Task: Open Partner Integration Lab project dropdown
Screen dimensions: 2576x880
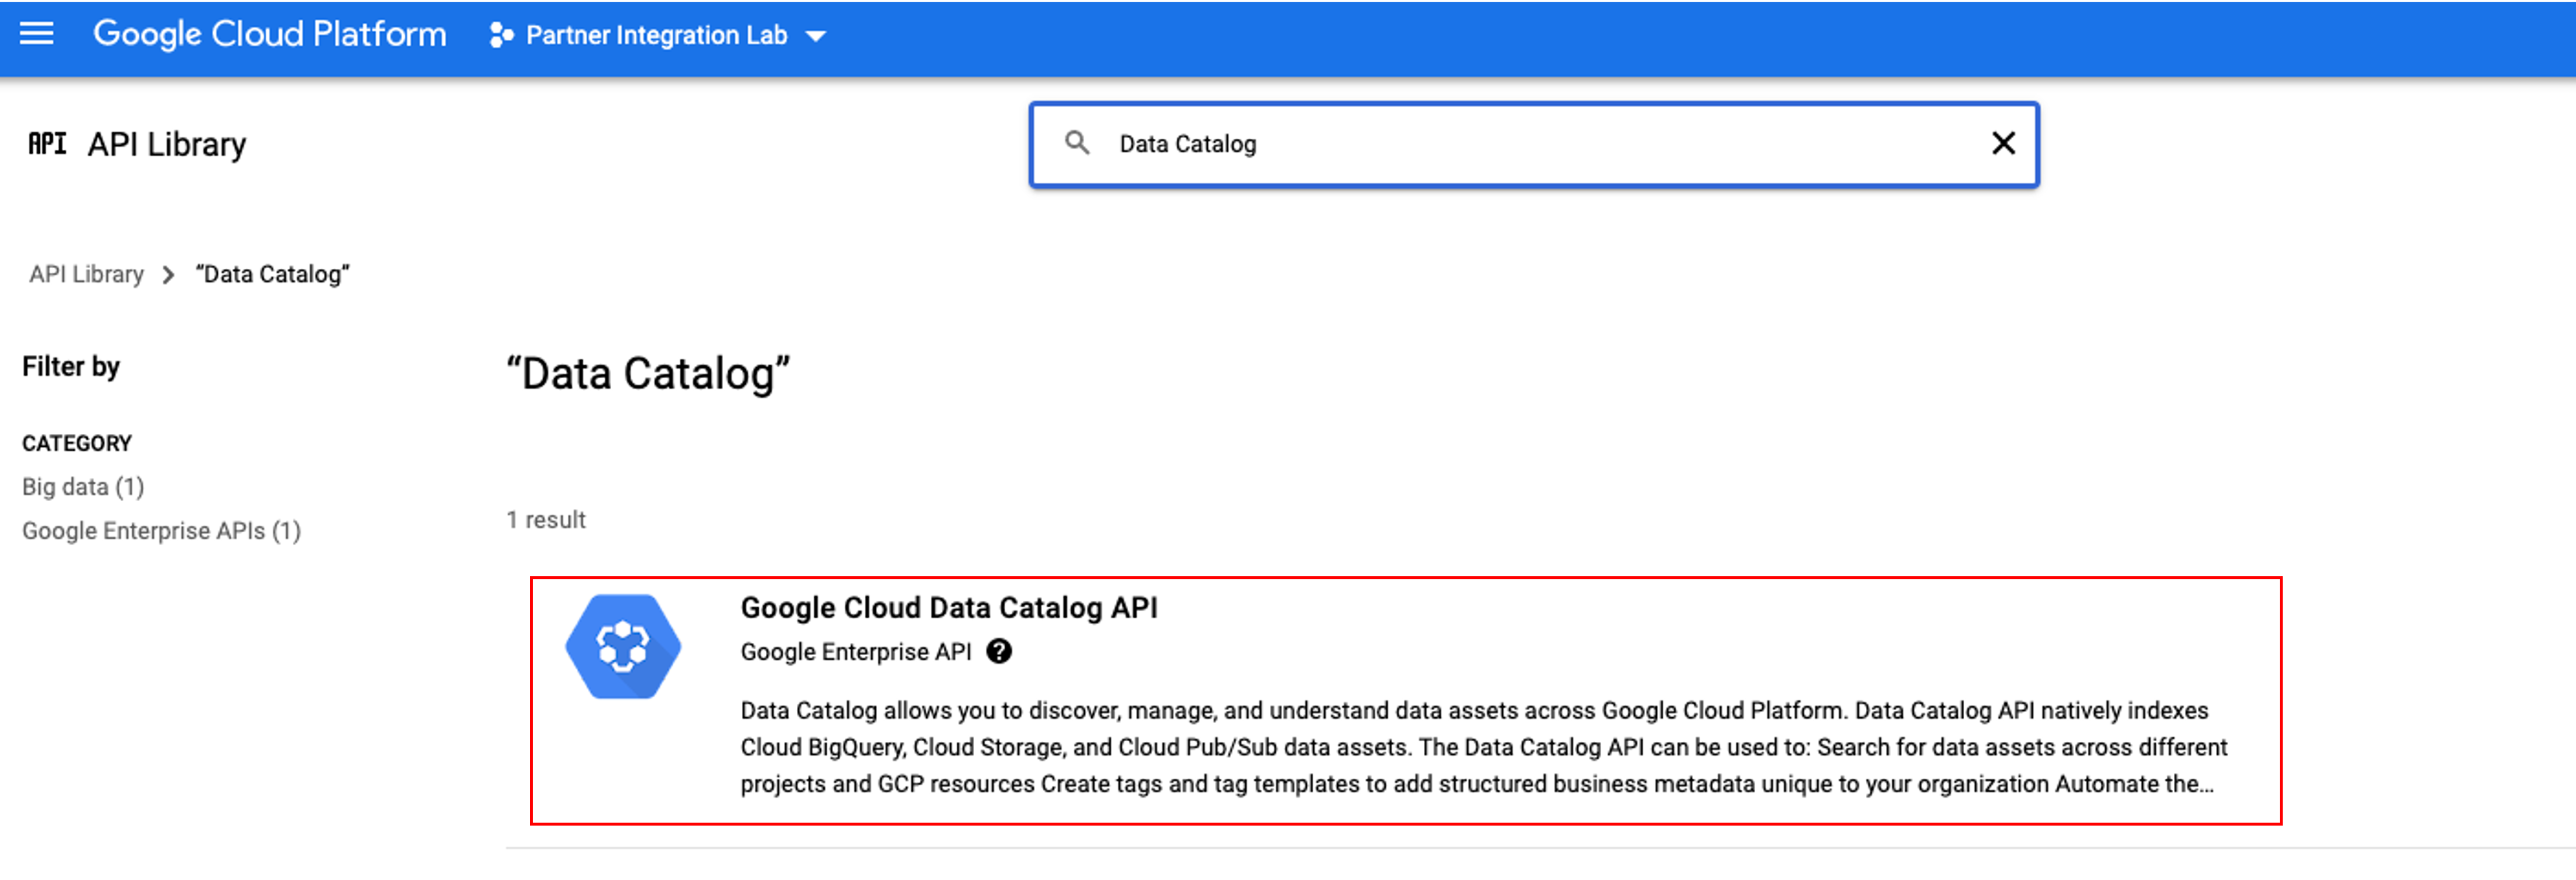Action: (656, 36)
